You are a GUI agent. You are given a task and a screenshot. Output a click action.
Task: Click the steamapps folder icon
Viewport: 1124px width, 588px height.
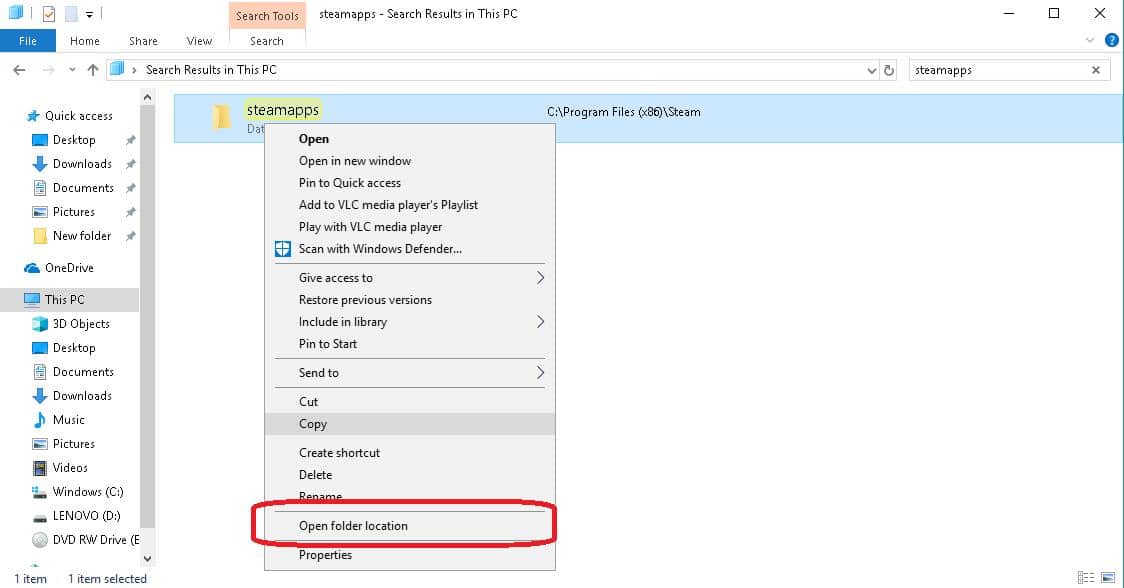(222, 116)
